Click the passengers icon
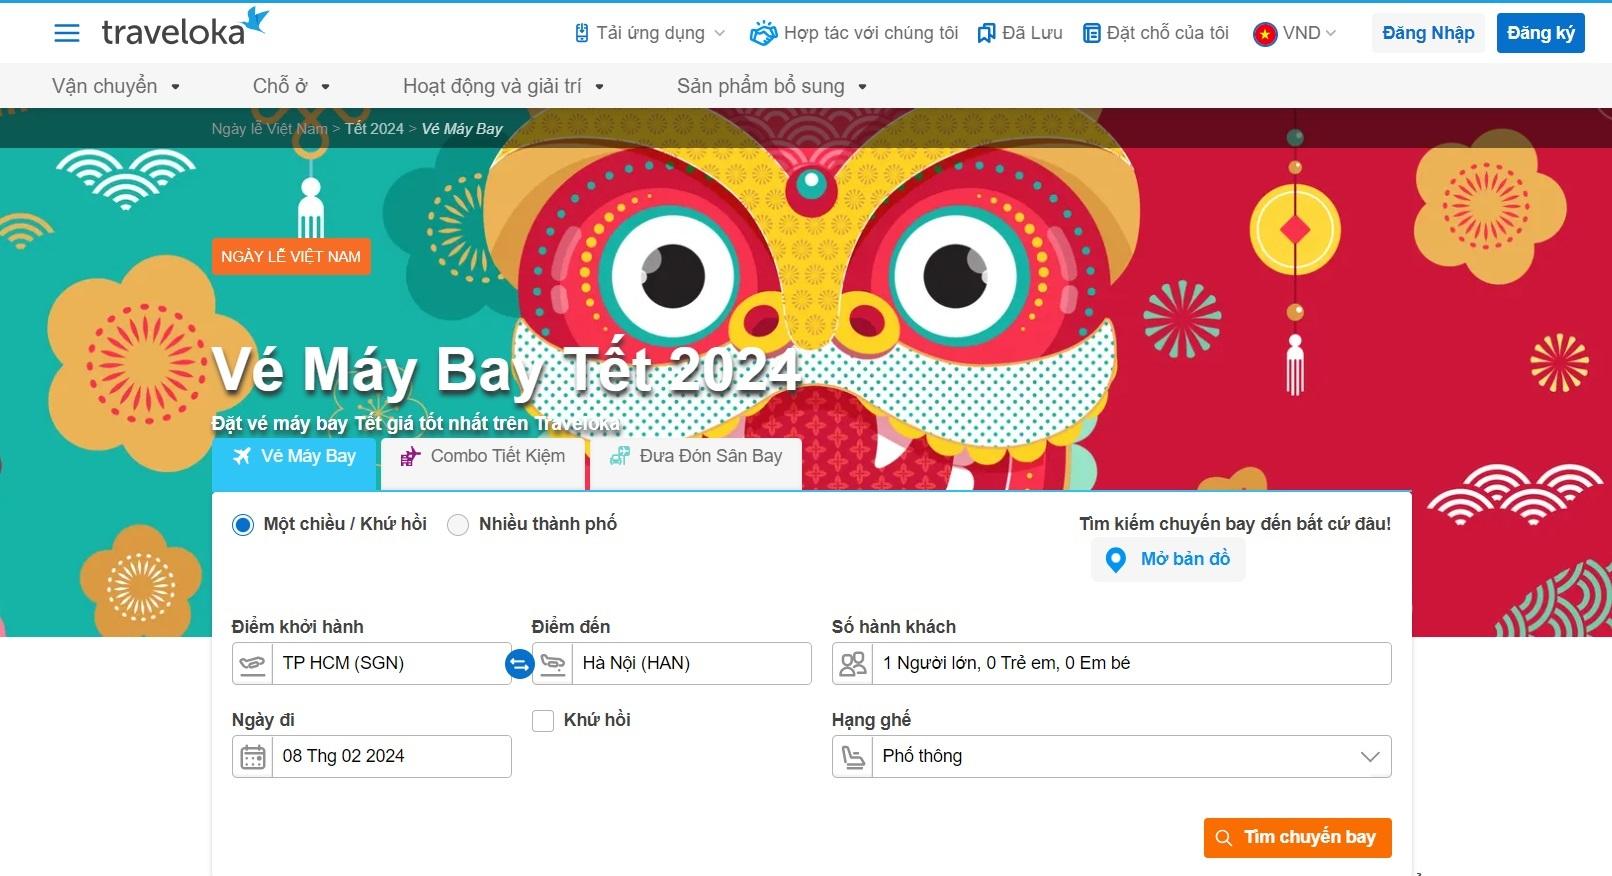 pyautogui.click(x=853, y=663)
